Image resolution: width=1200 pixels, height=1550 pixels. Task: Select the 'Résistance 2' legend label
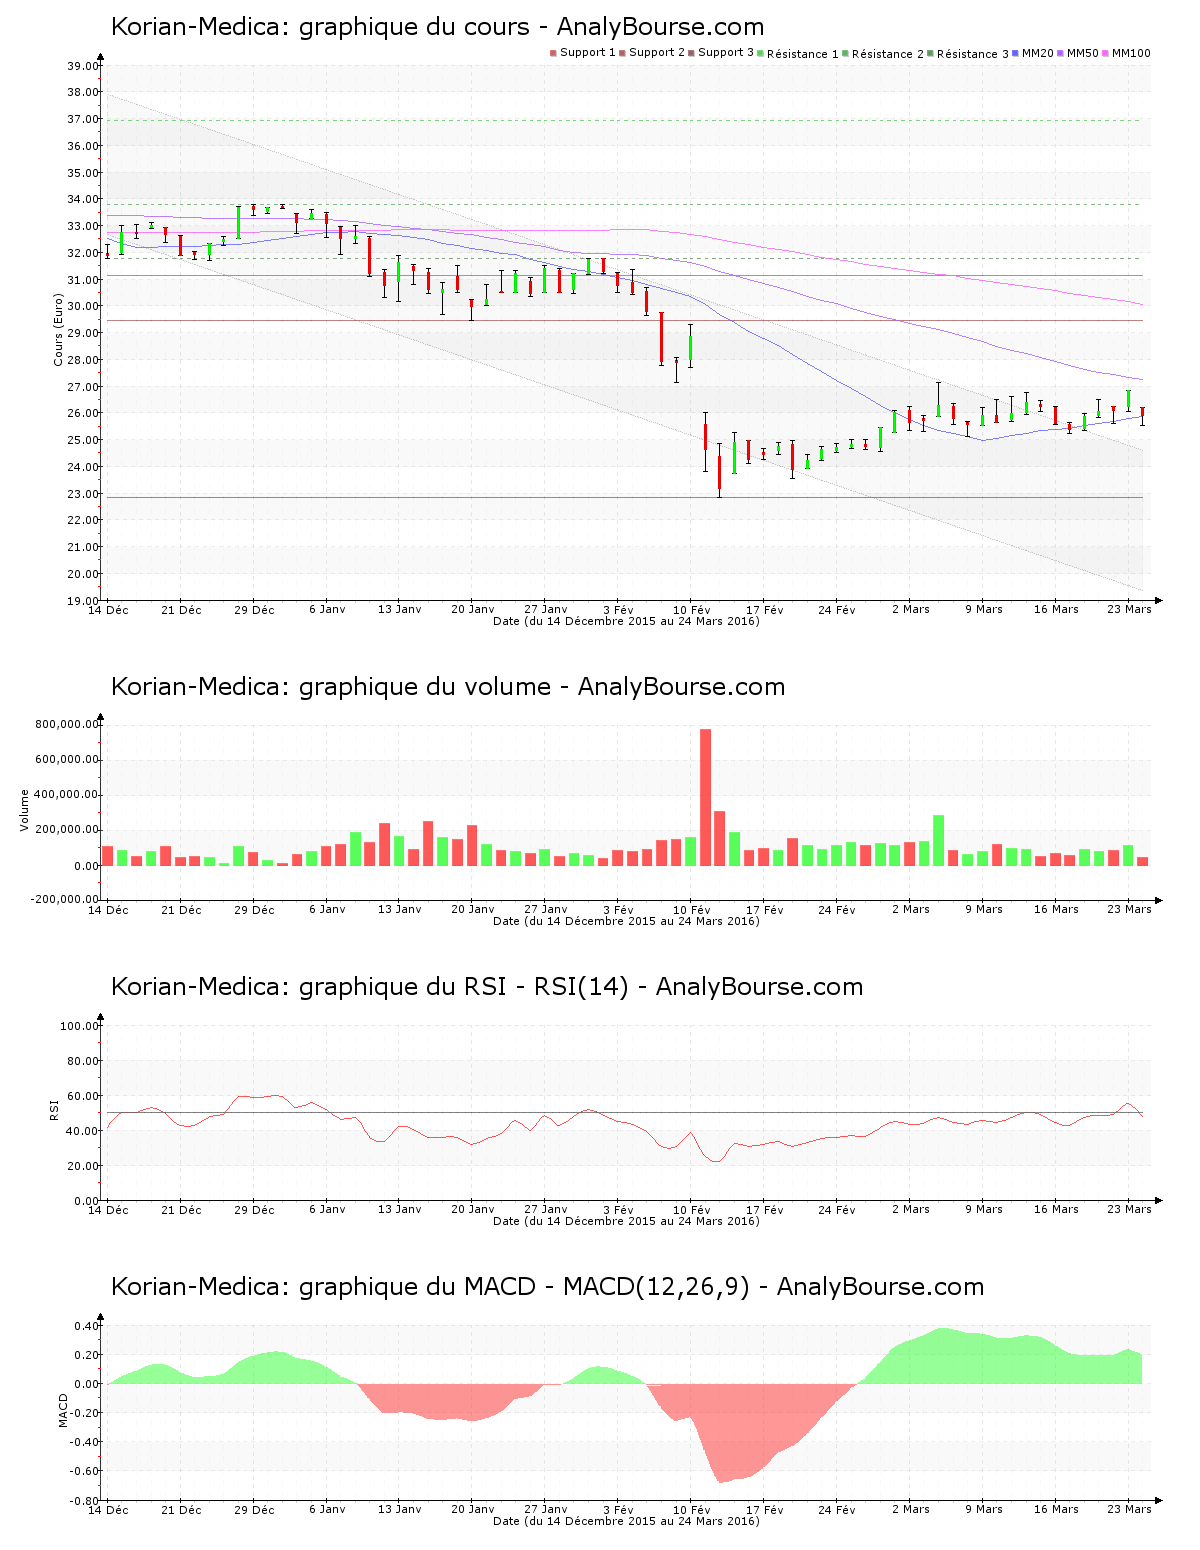pos(888,54)
